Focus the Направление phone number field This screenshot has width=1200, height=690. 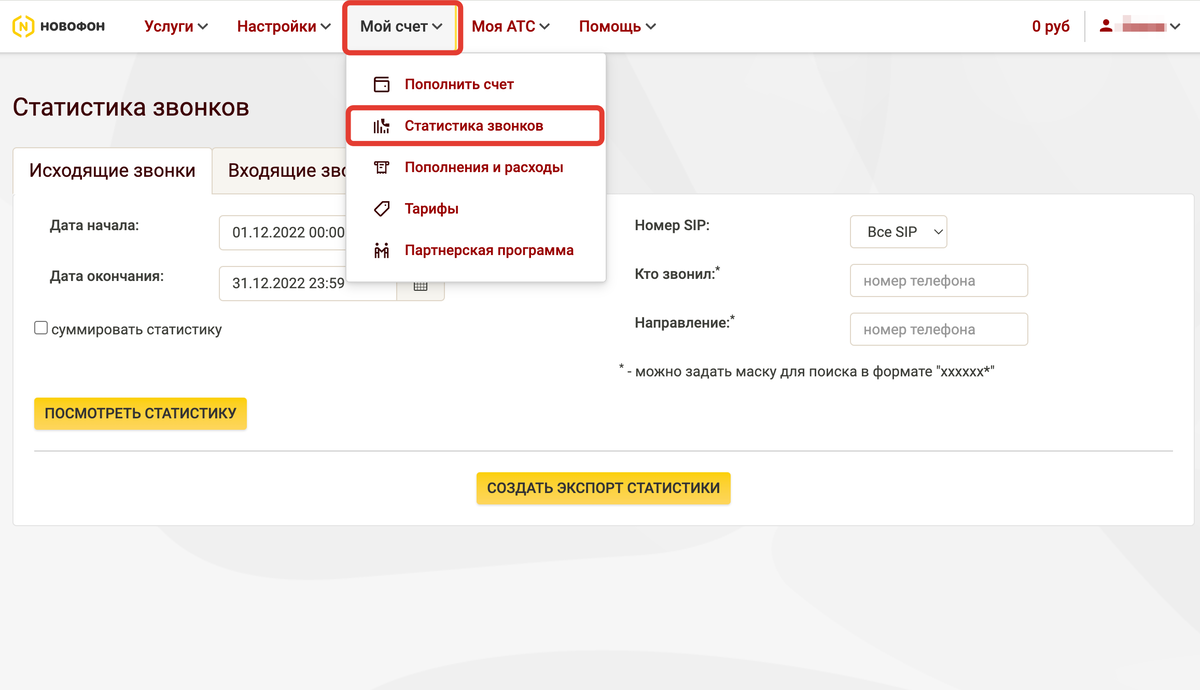pos(939,329)
